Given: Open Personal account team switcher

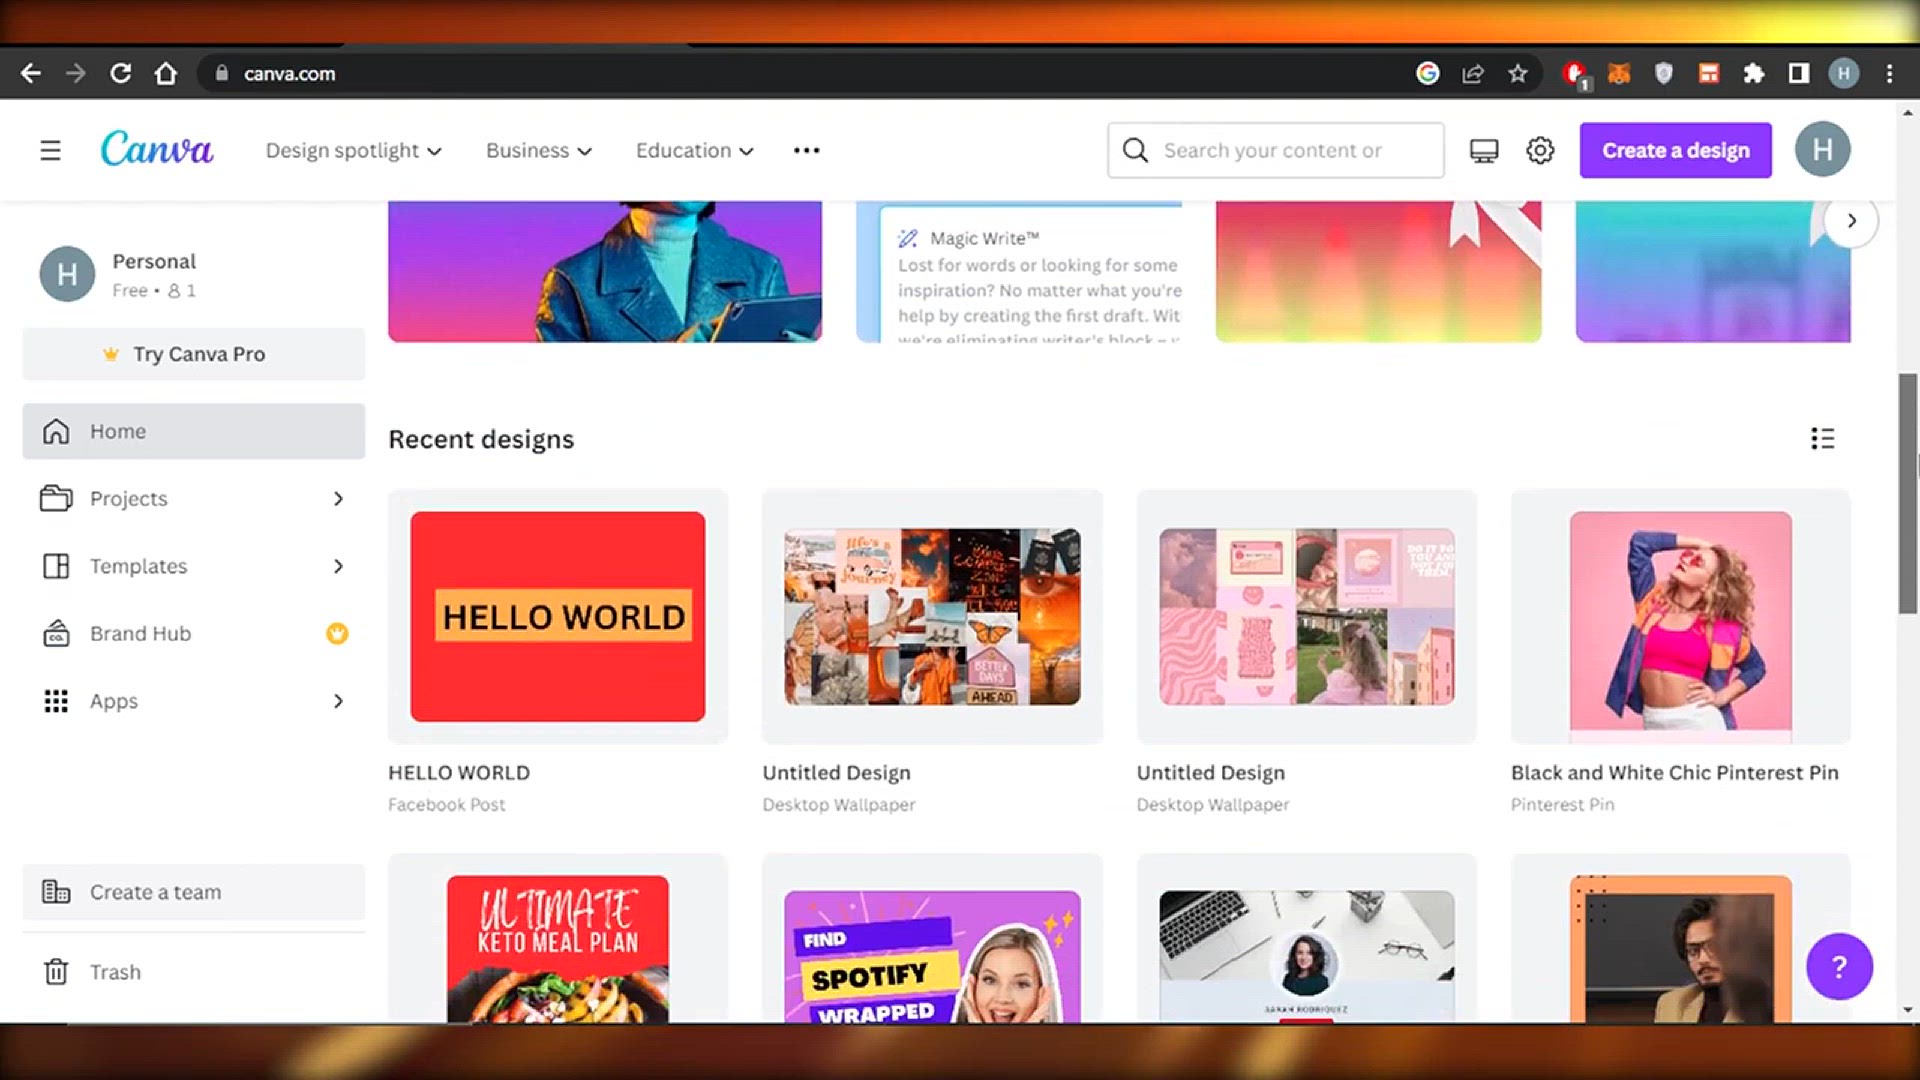Looking at the screenshot, I should [x=194, y=274].
